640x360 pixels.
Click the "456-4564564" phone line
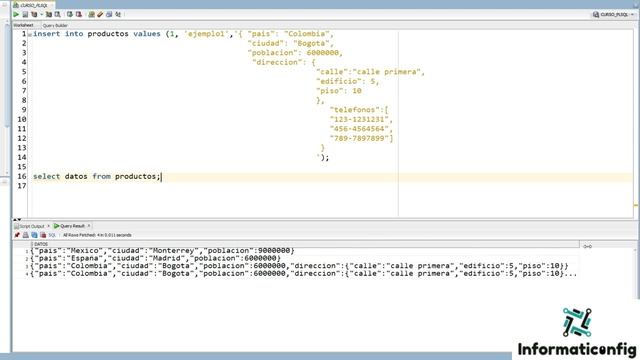coord(361,129)
